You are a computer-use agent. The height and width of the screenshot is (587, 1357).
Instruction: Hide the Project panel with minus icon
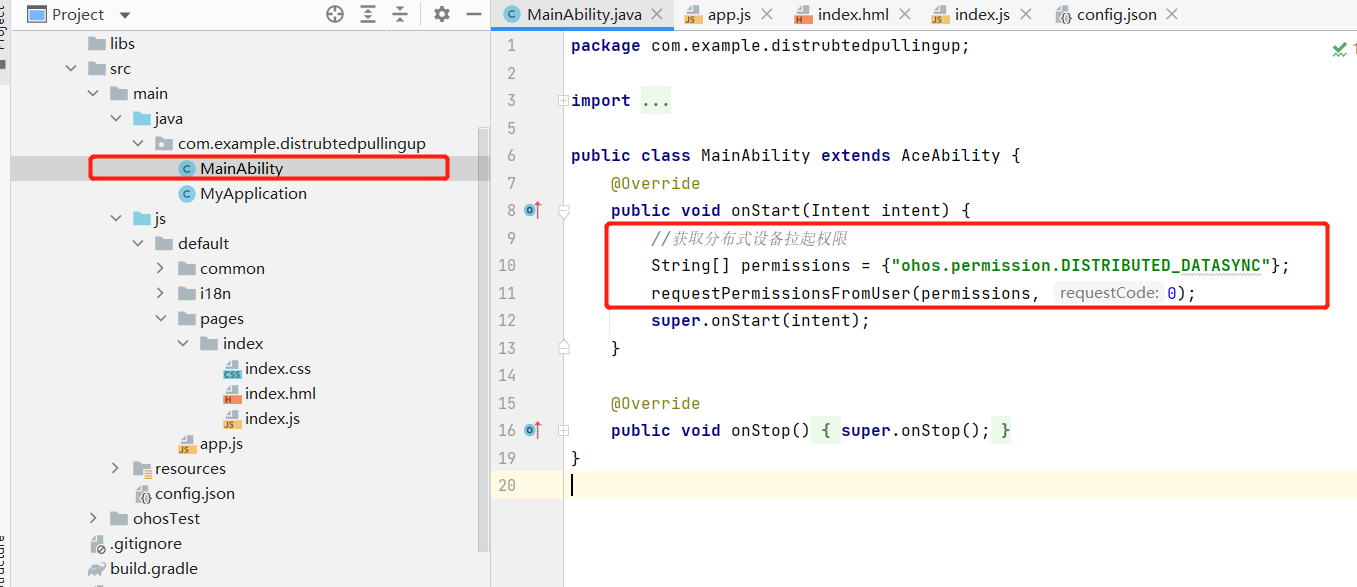(x=474, y=14)
